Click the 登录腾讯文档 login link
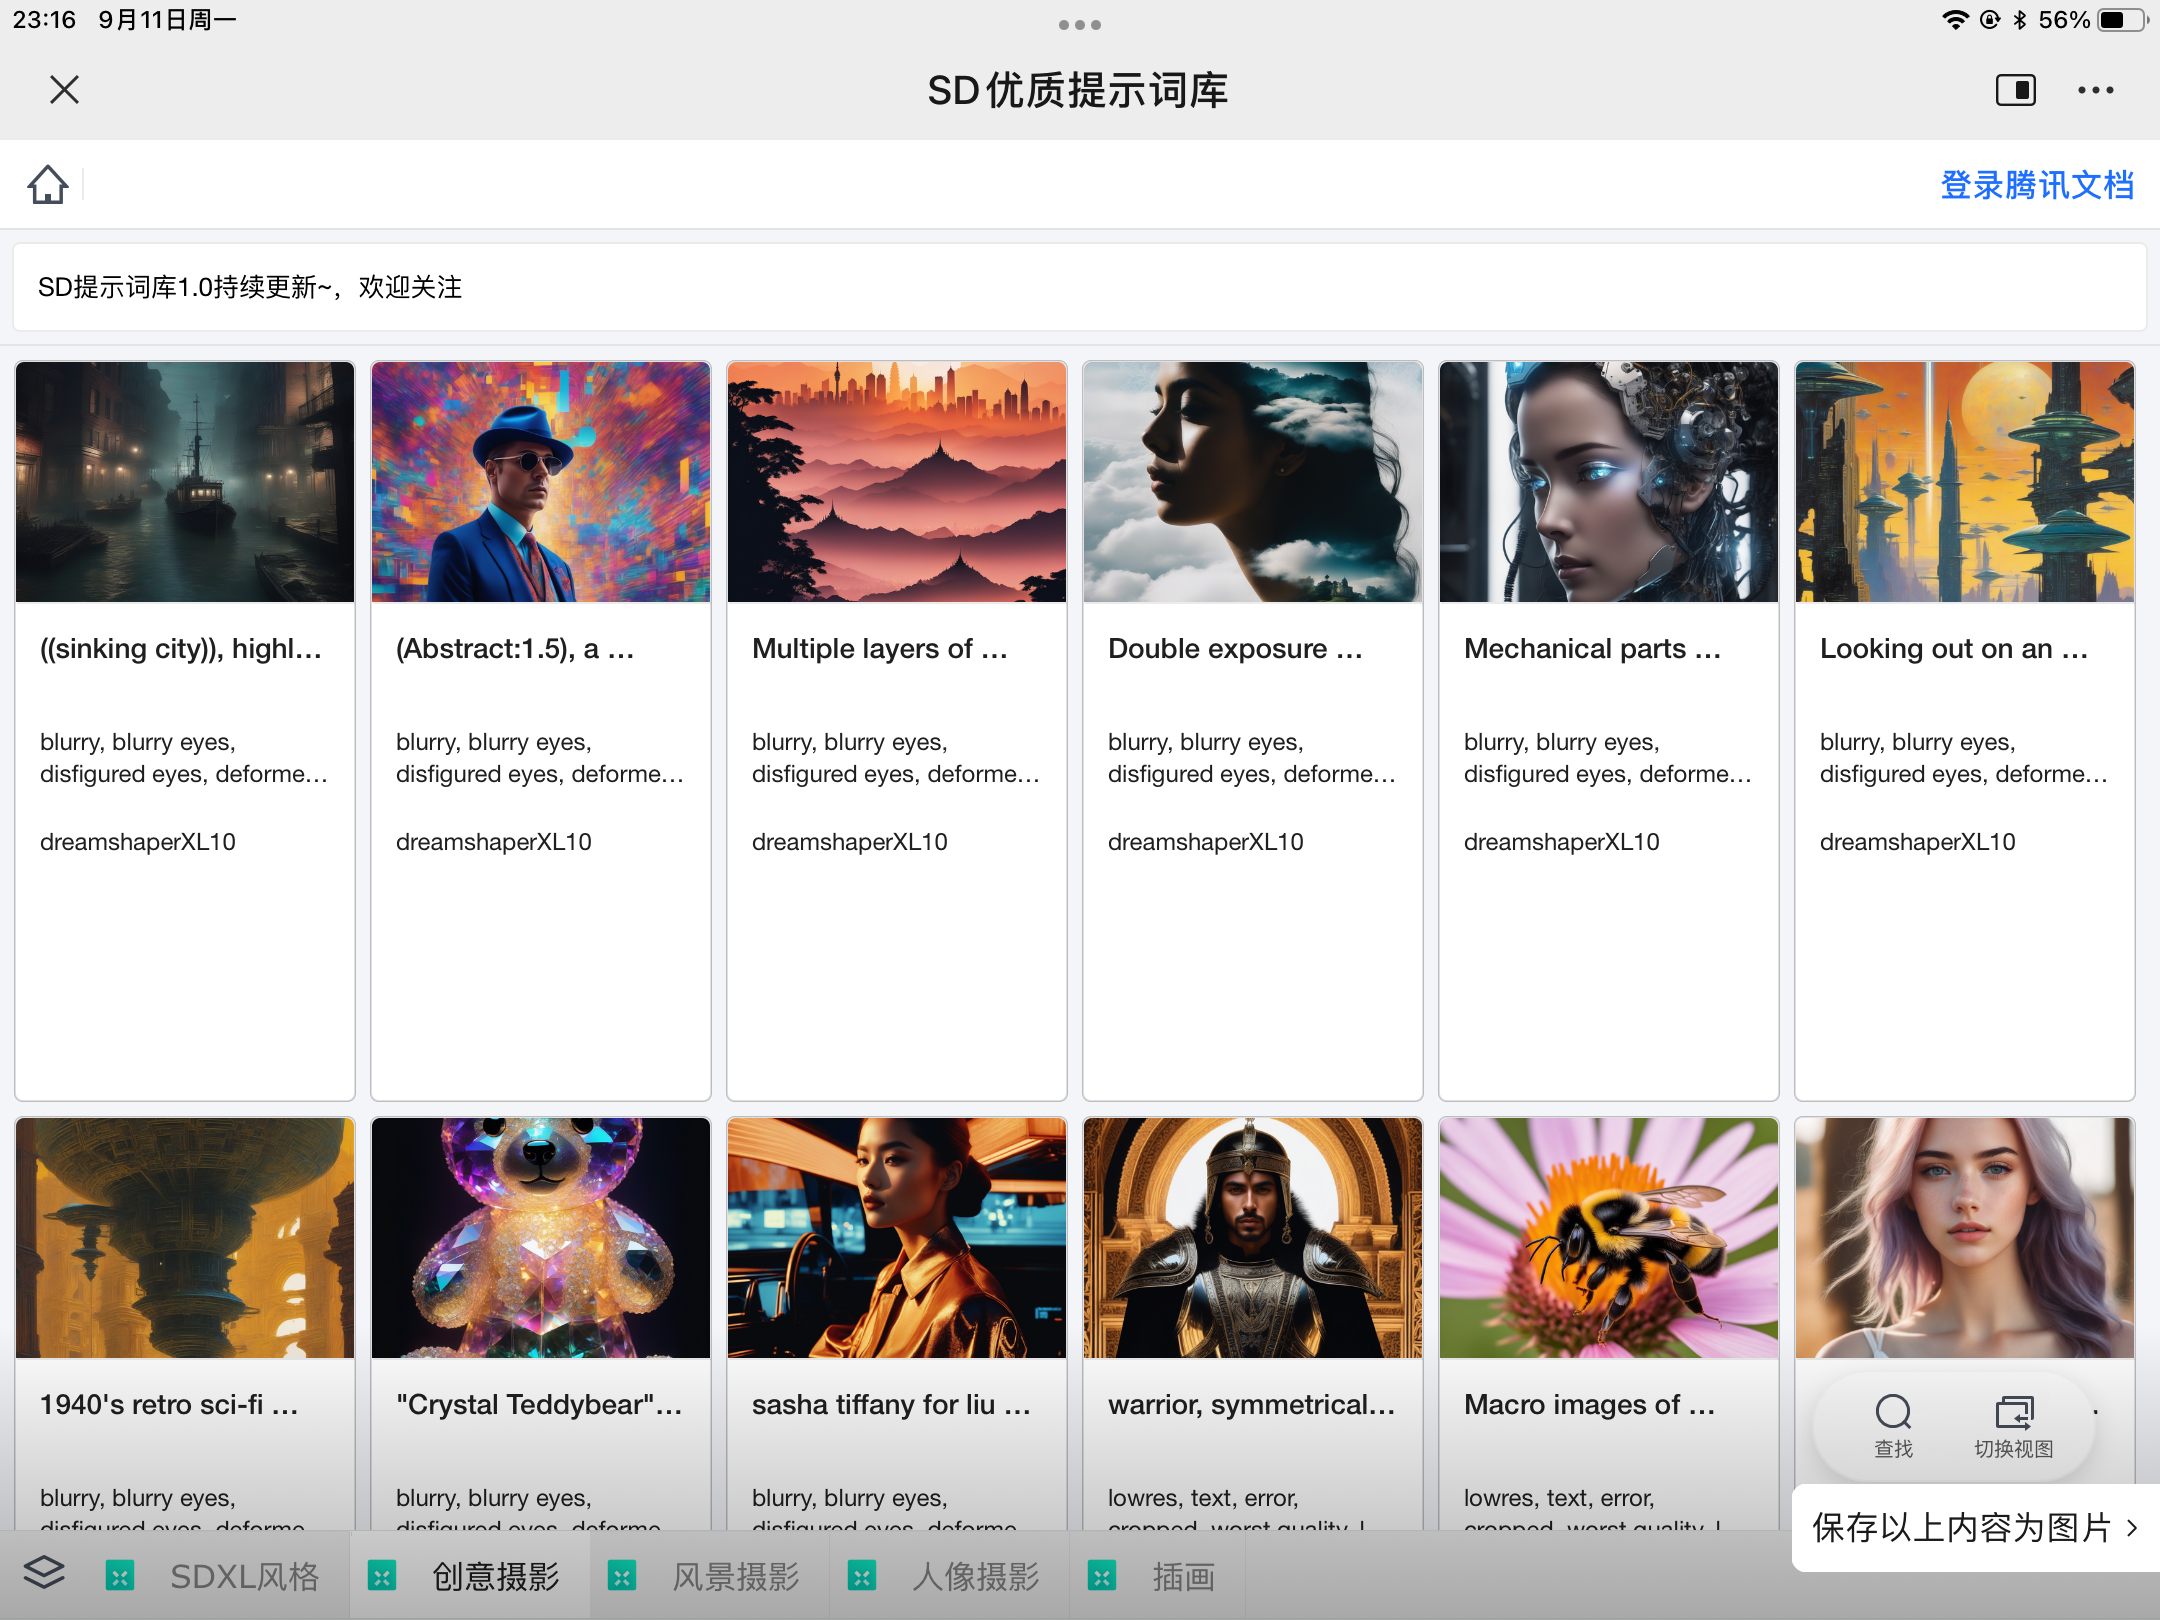 tap(2036, 185)
